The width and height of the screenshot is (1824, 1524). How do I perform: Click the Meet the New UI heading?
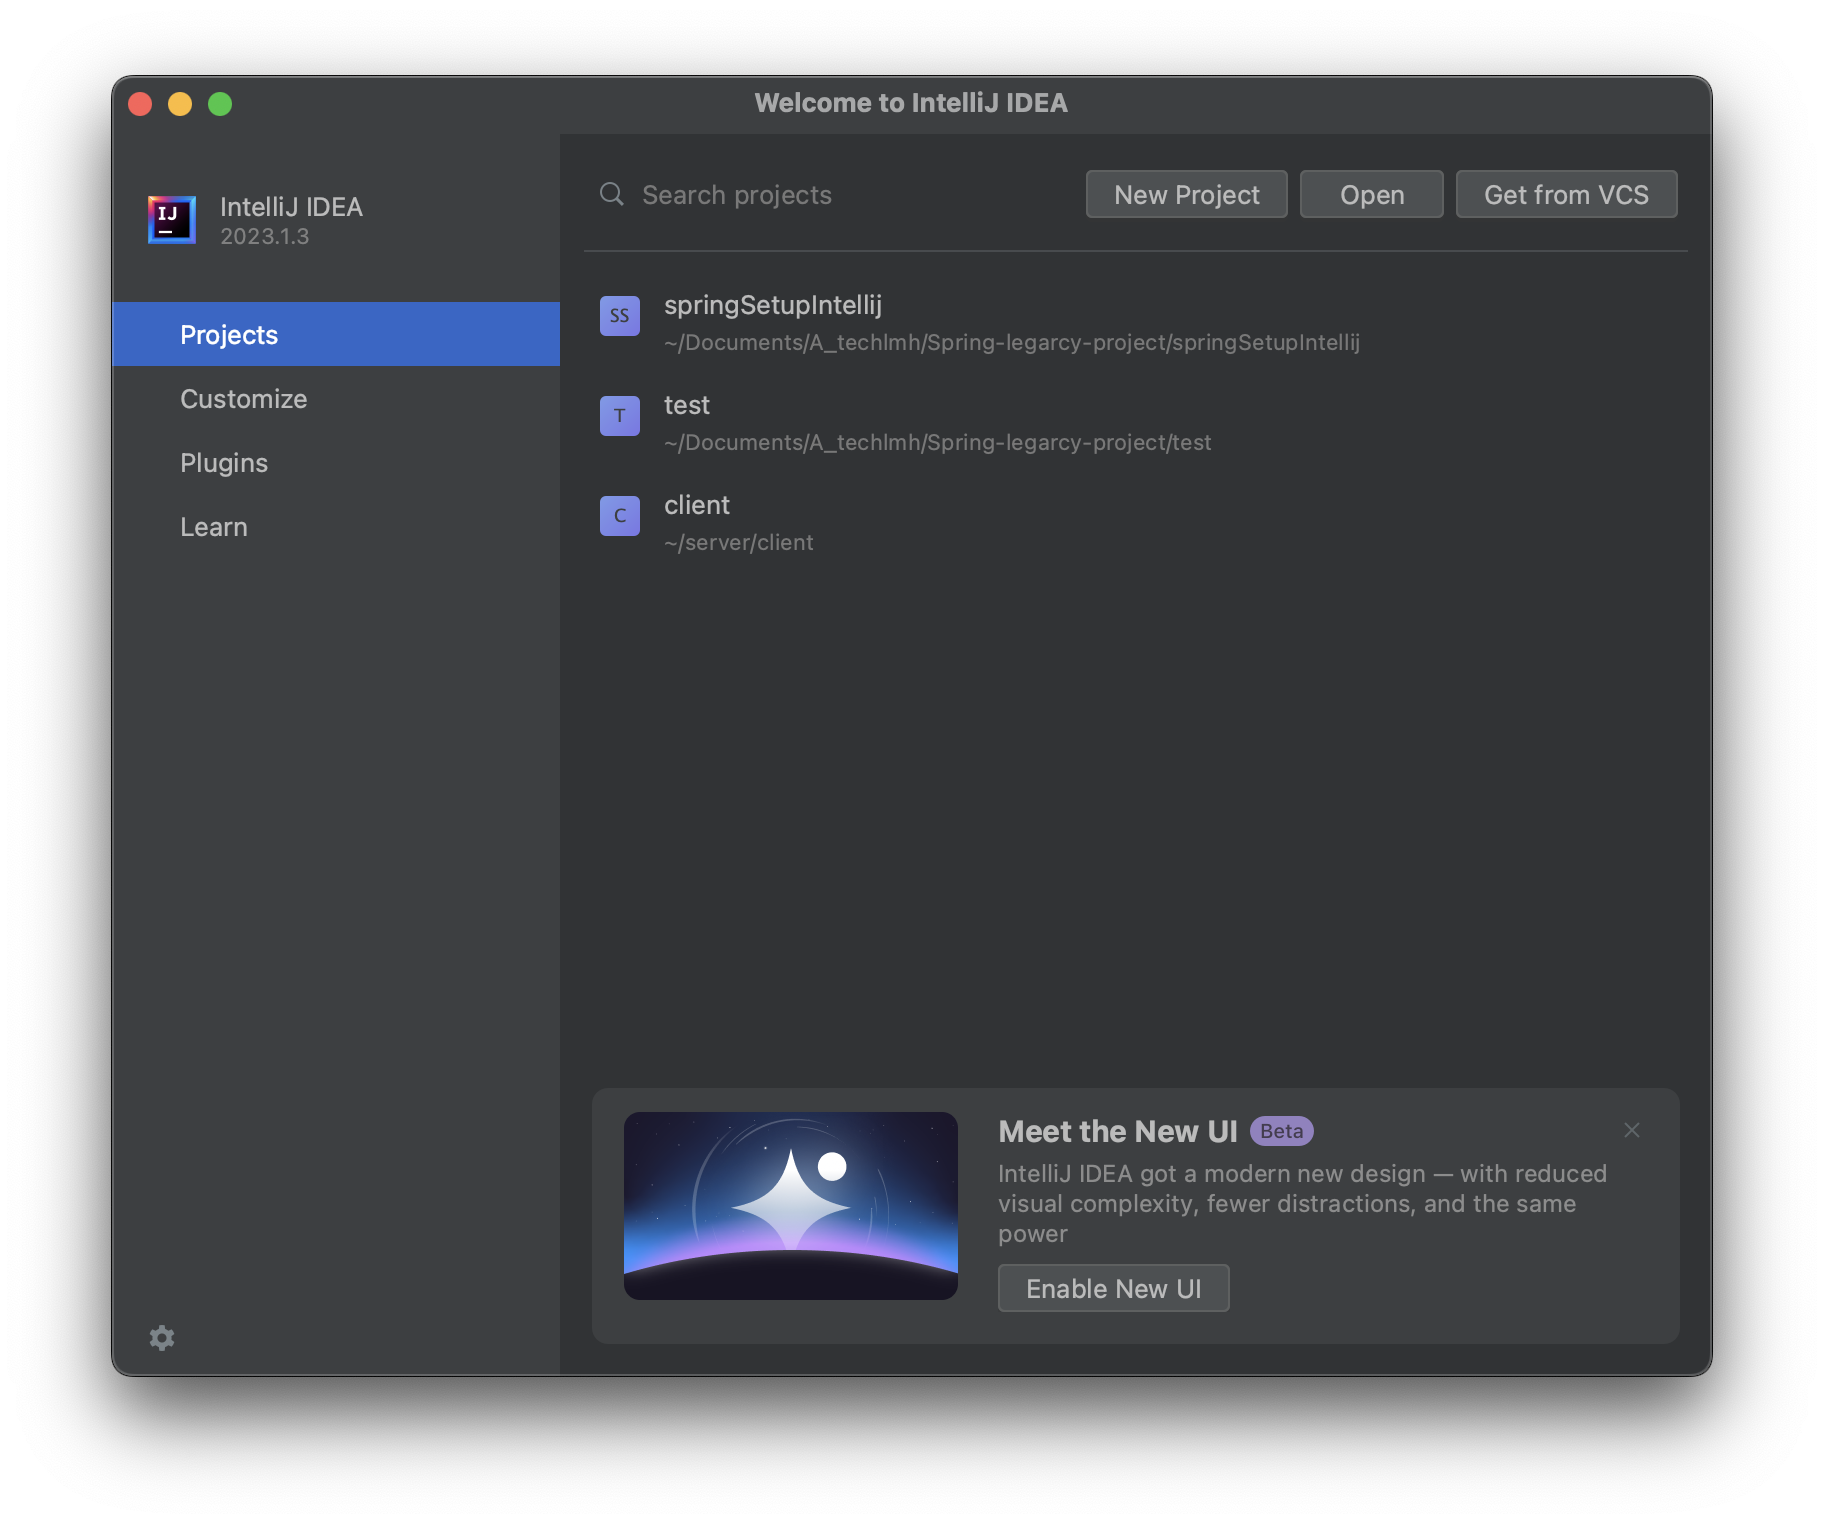click(1118, 1131)
